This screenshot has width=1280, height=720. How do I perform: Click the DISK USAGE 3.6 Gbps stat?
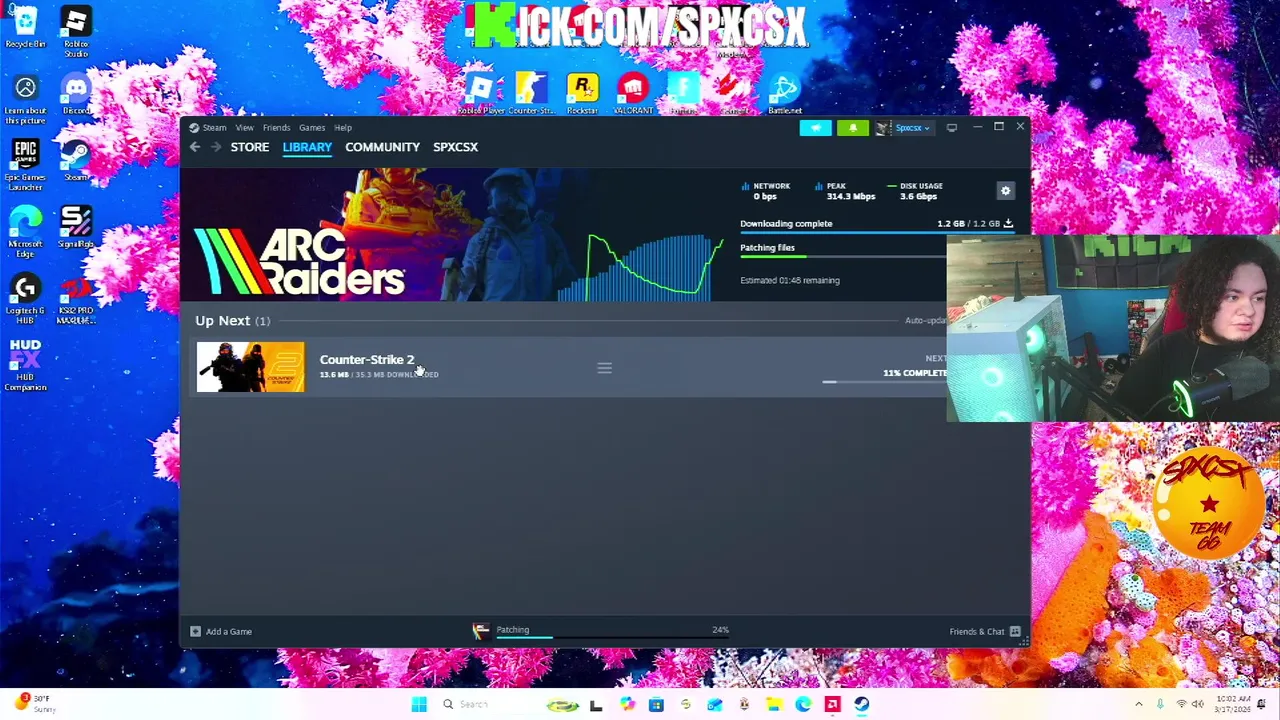click(x=914, y=191)
